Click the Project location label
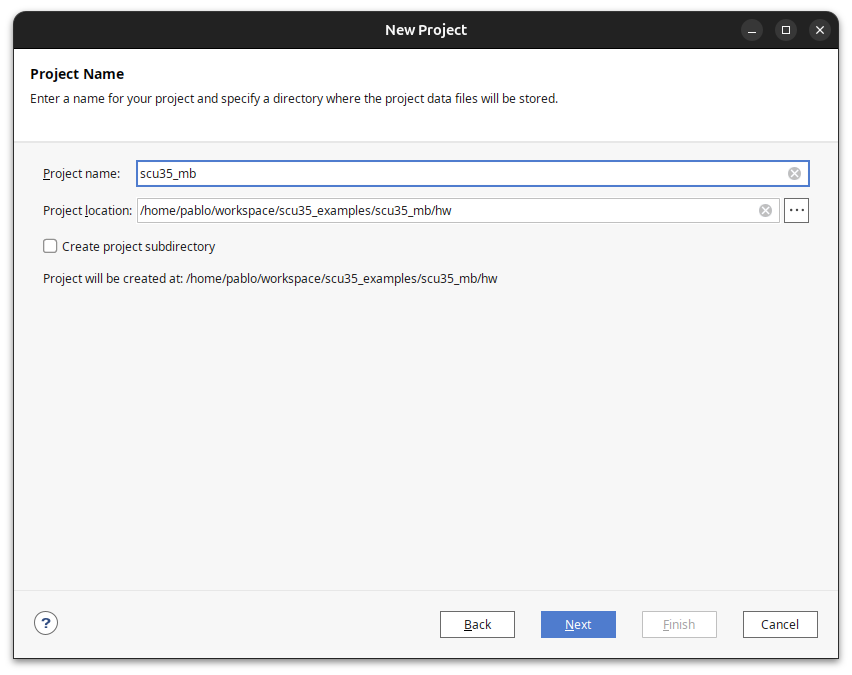This screenshot has height=675, width=852. point(86,210)
